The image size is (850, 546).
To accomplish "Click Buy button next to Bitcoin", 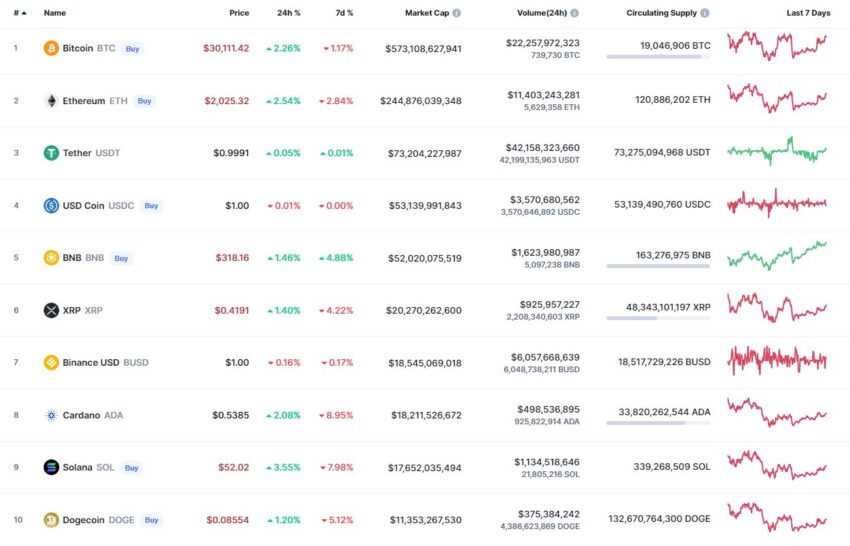I will pyautogui.click(x=132, y=49).
